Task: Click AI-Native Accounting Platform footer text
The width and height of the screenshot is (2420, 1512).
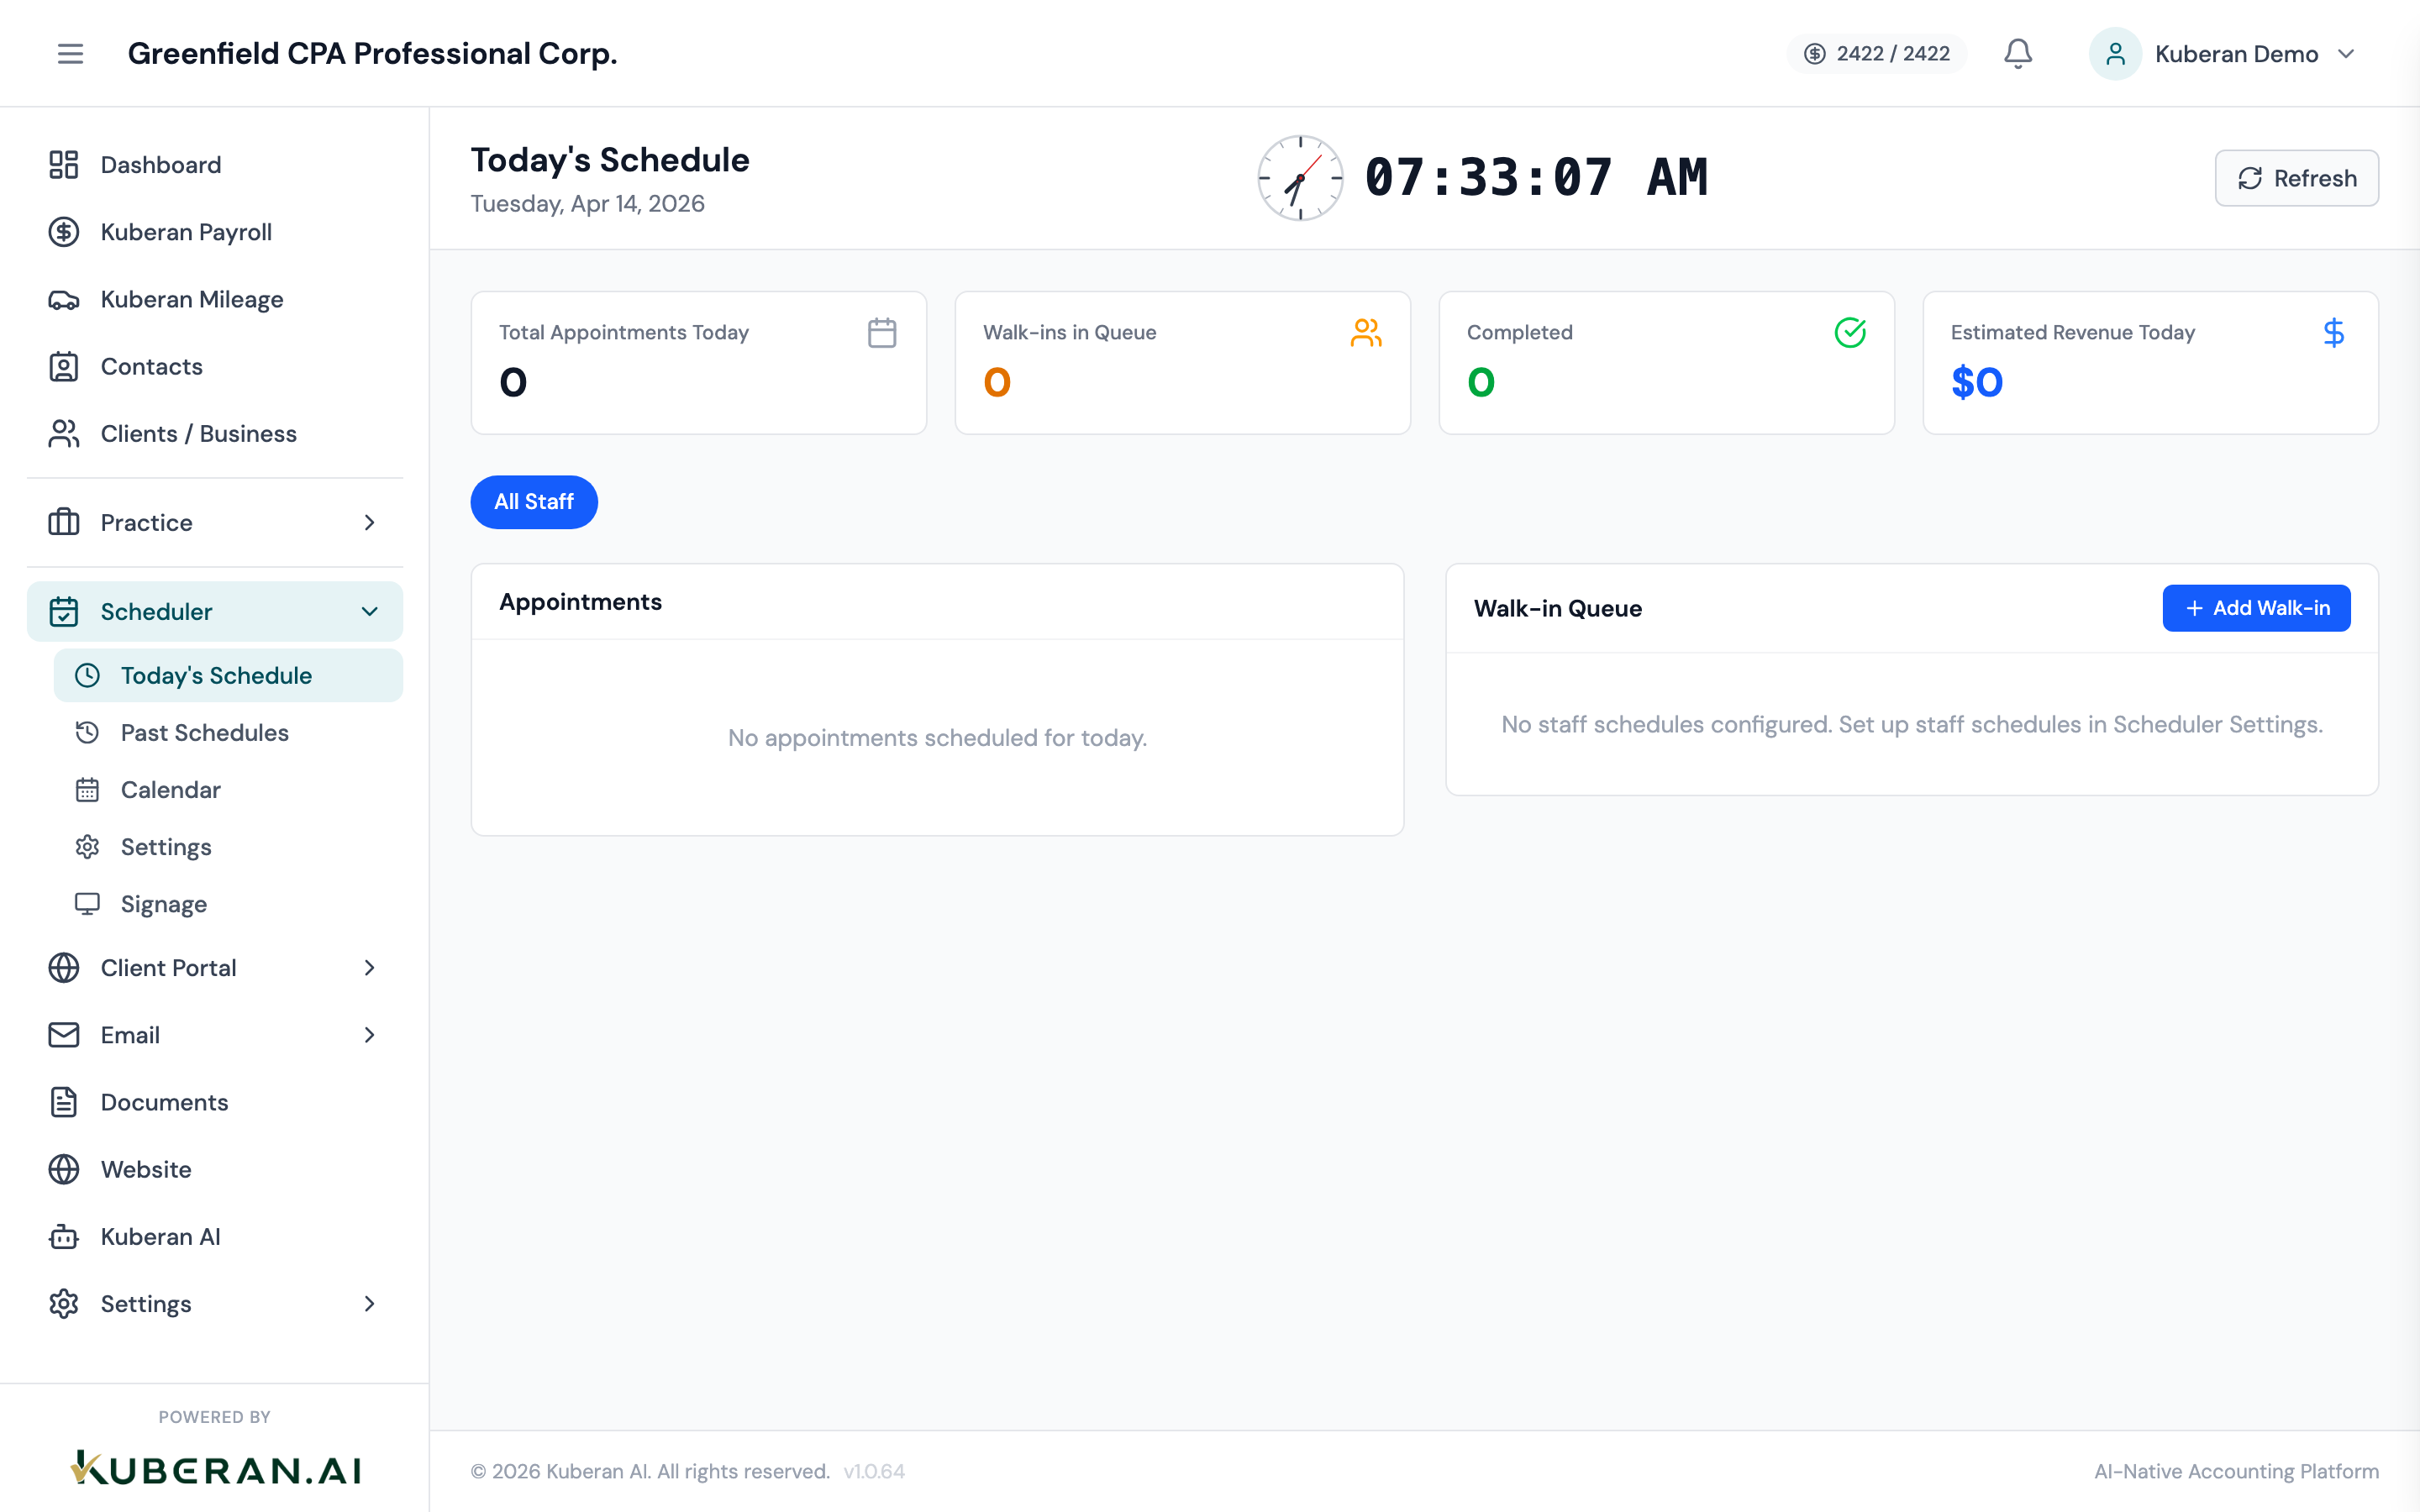Action: [x=2236, y=1471]
